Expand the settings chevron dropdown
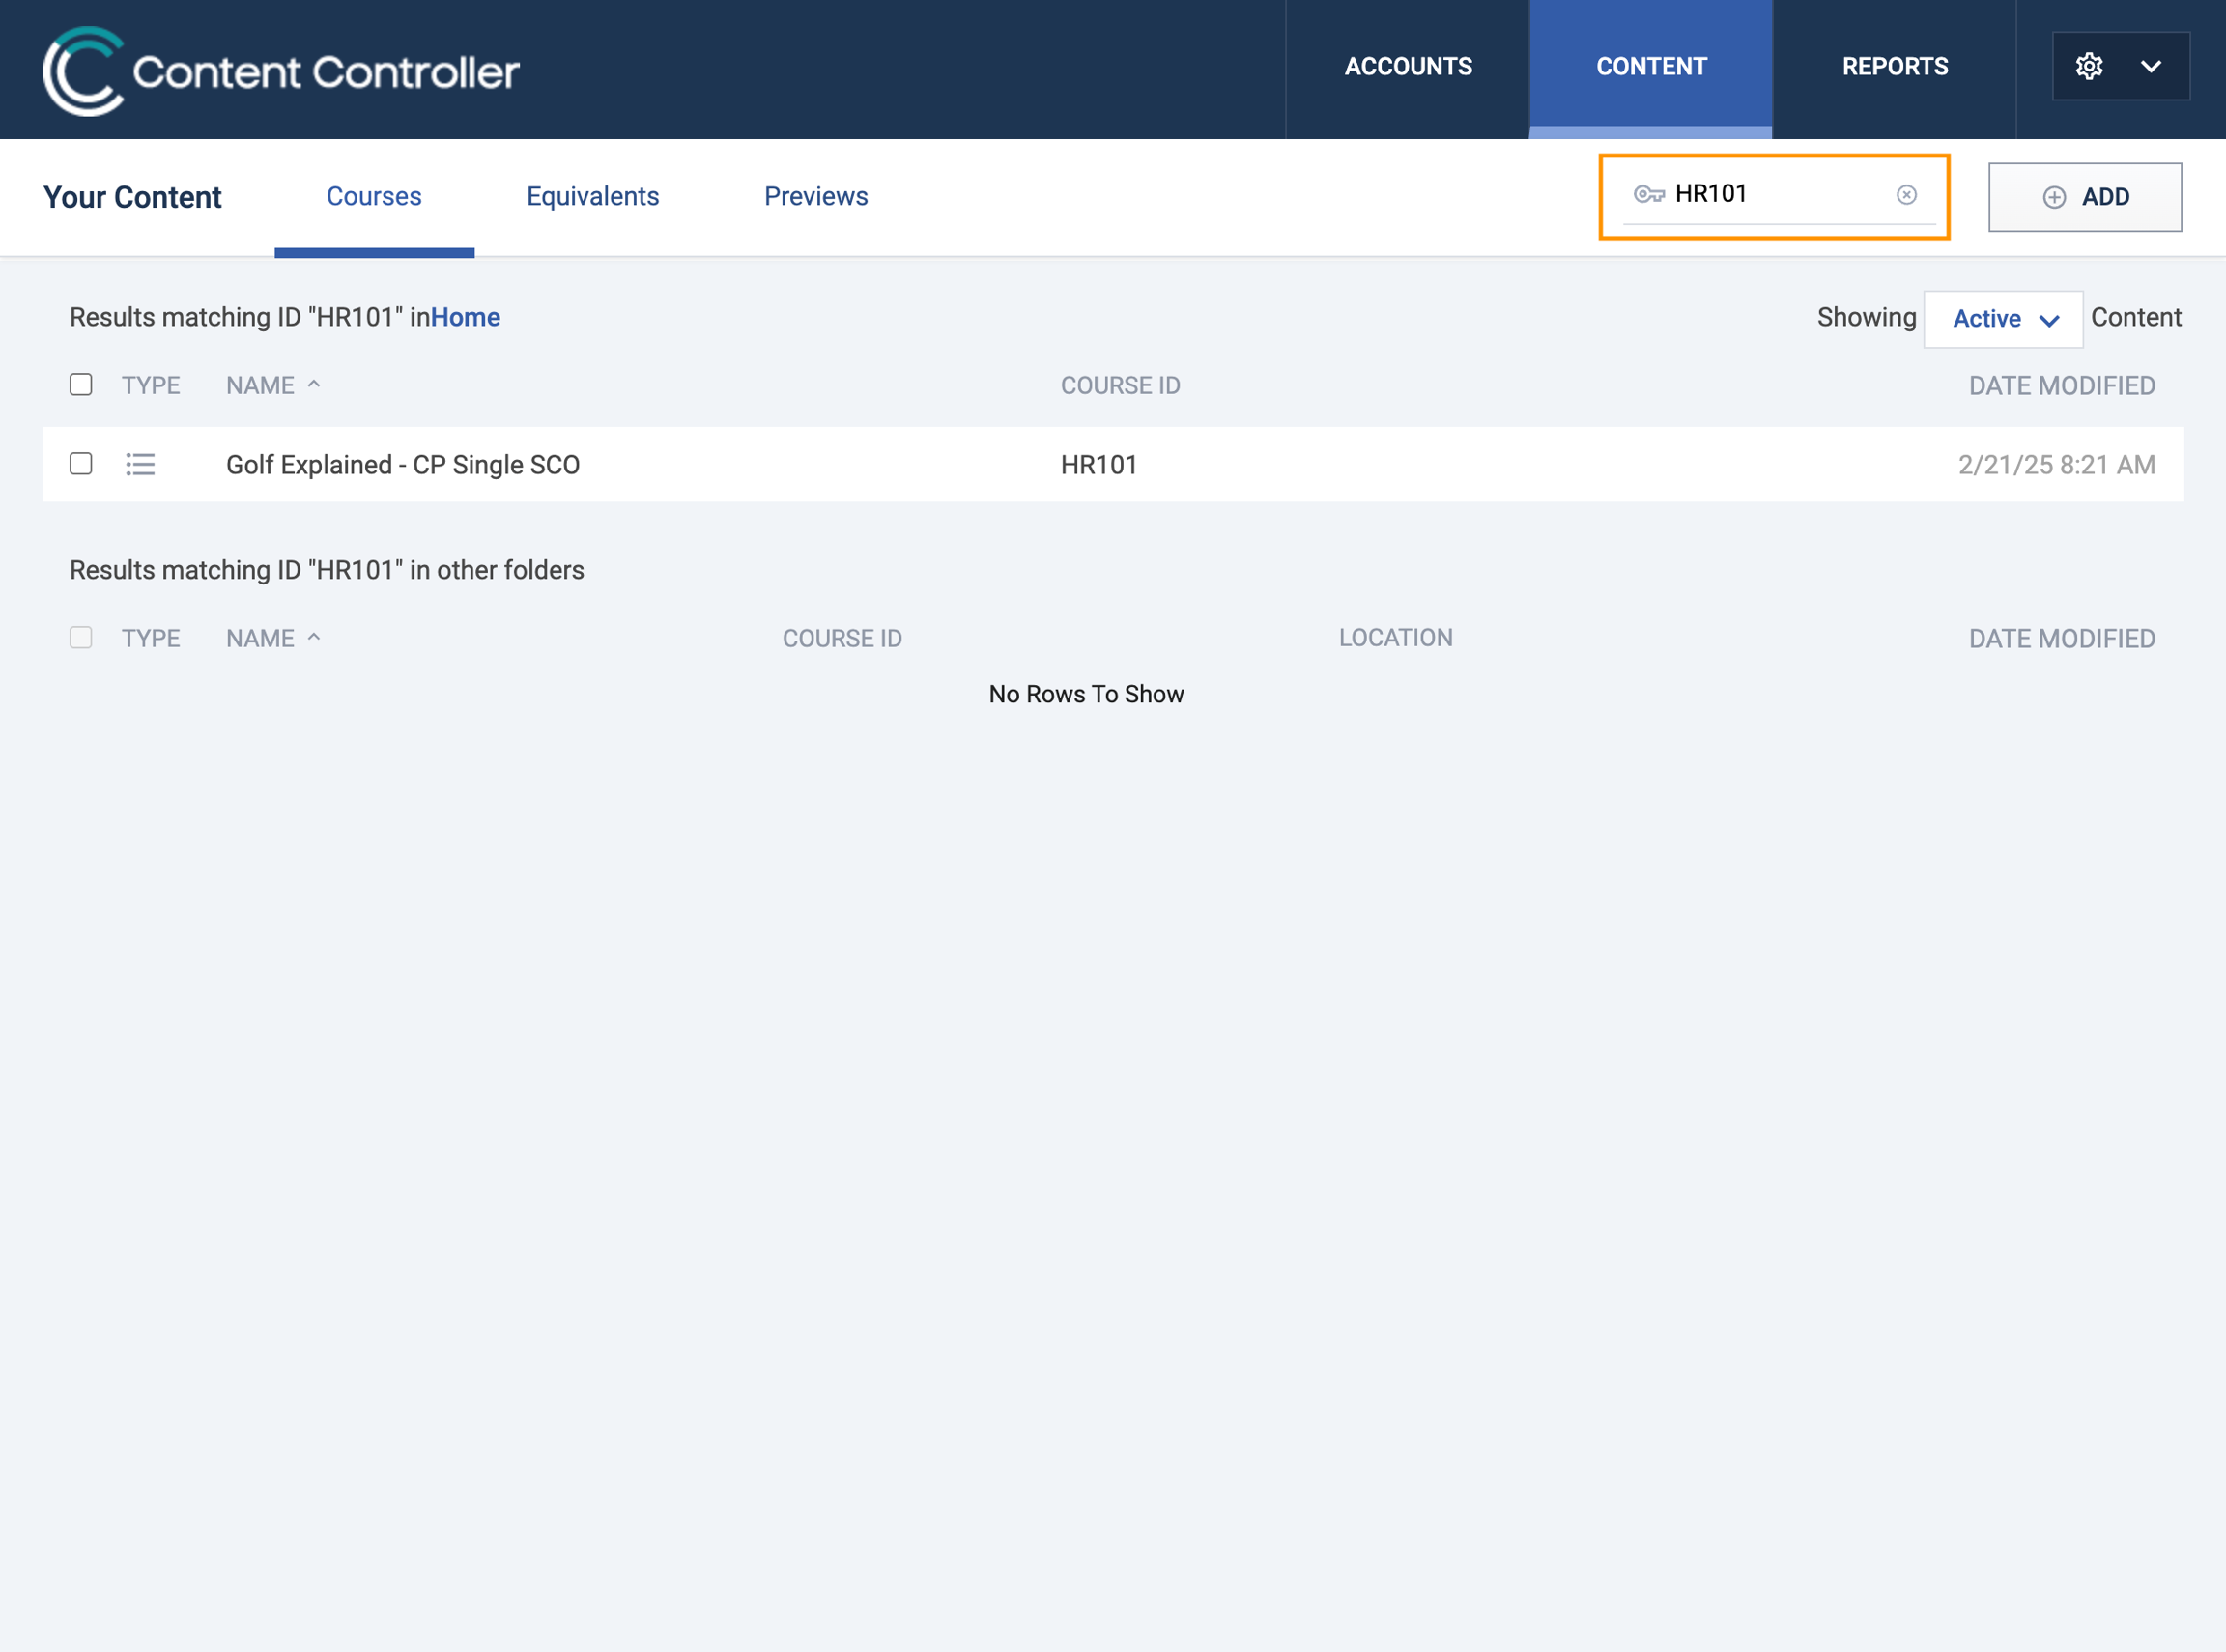The width and height of the screenshot is (2226, 1652). 2151,66
